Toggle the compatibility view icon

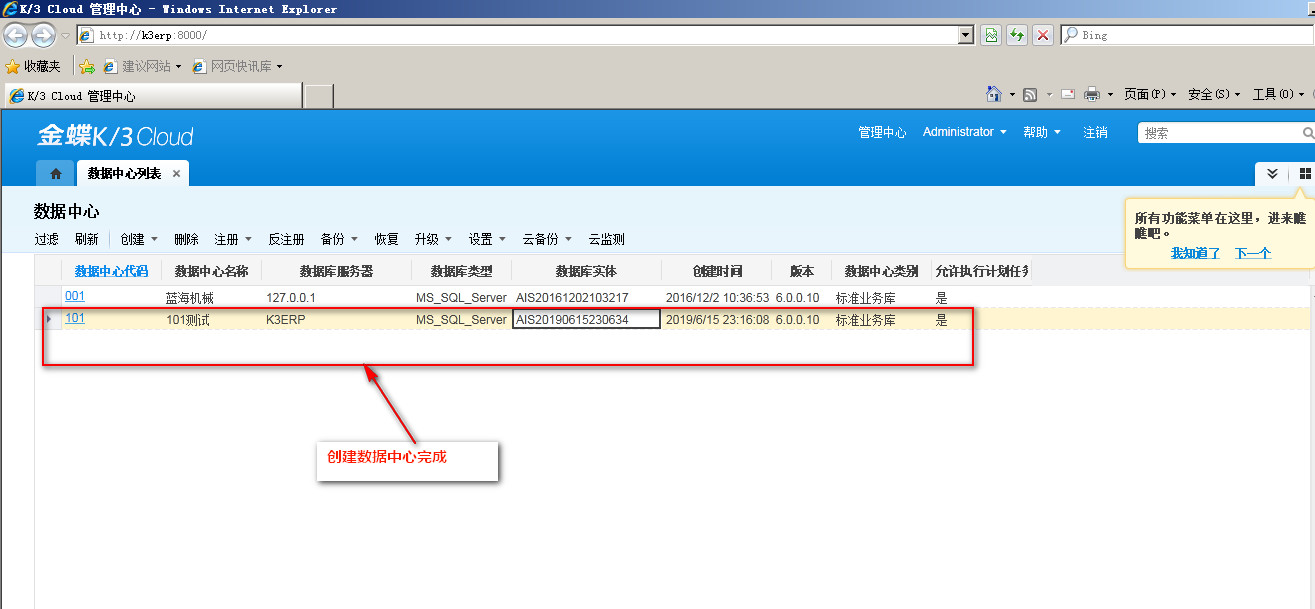(x=990, y=35)
